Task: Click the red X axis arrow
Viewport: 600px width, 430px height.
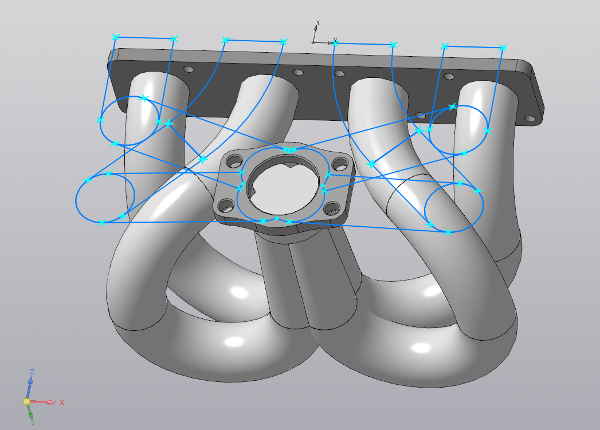Action: [47, 402]
